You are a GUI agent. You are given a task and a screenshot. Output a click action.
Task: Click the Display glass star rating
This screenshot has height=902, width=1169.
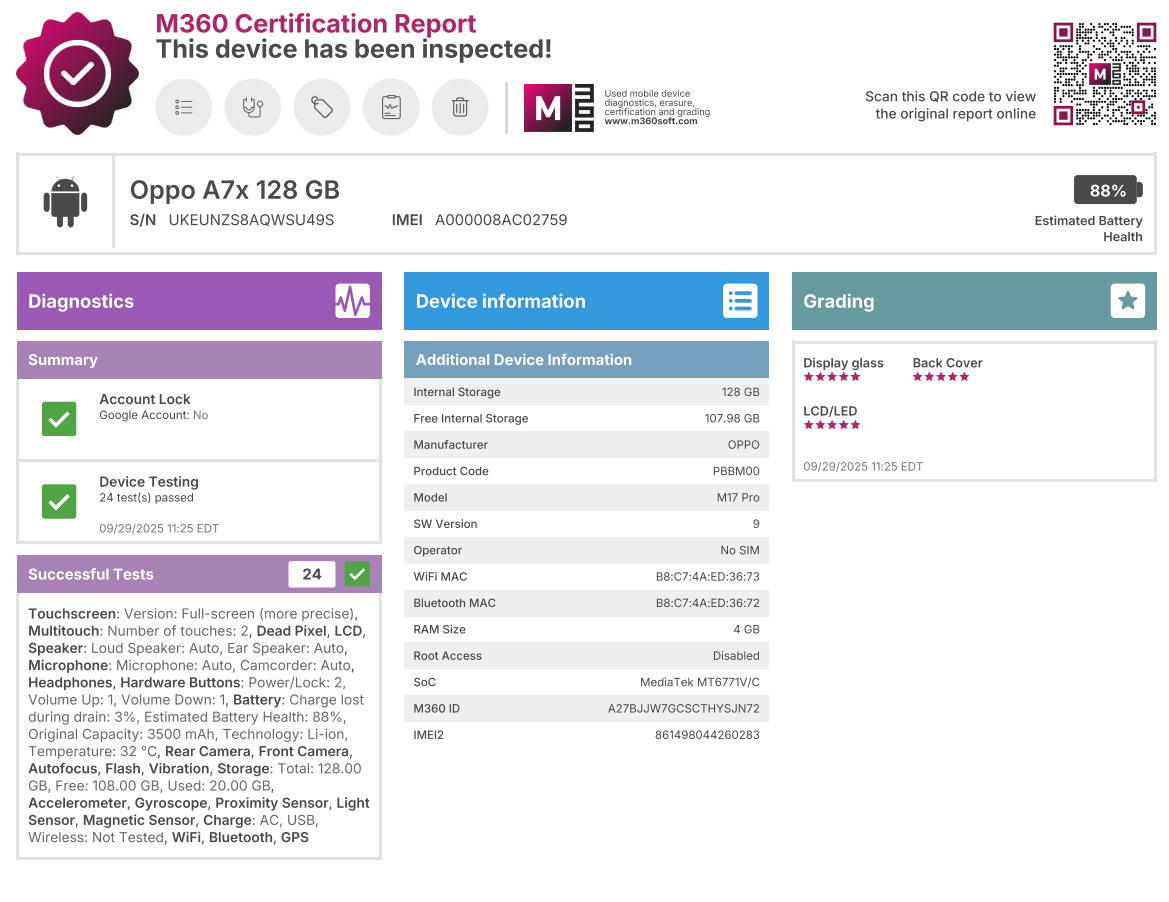pos(832,377)
